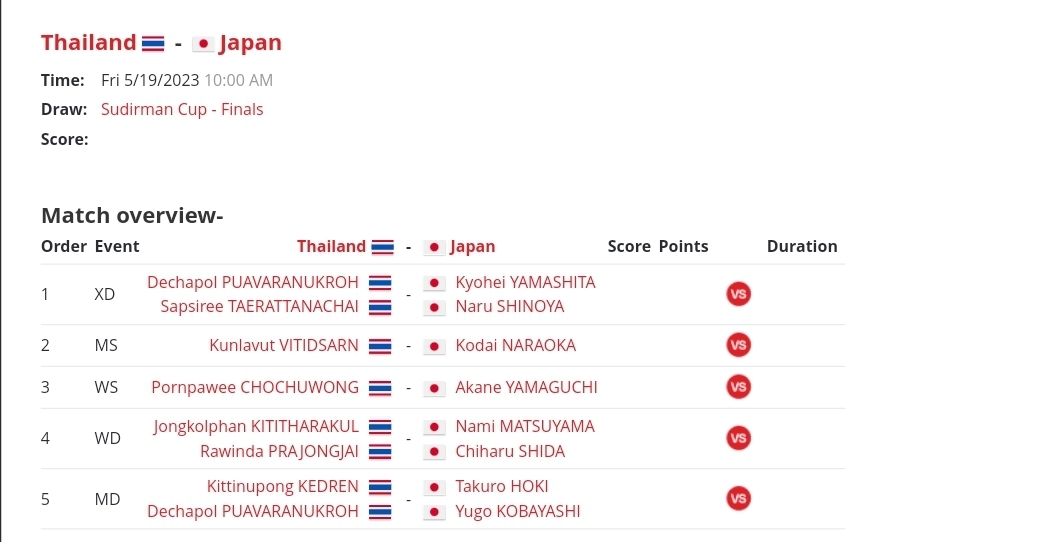
Task: Open Chiharu SHIDA player profile
Action: pyautogui.click(x=510, y=451)
